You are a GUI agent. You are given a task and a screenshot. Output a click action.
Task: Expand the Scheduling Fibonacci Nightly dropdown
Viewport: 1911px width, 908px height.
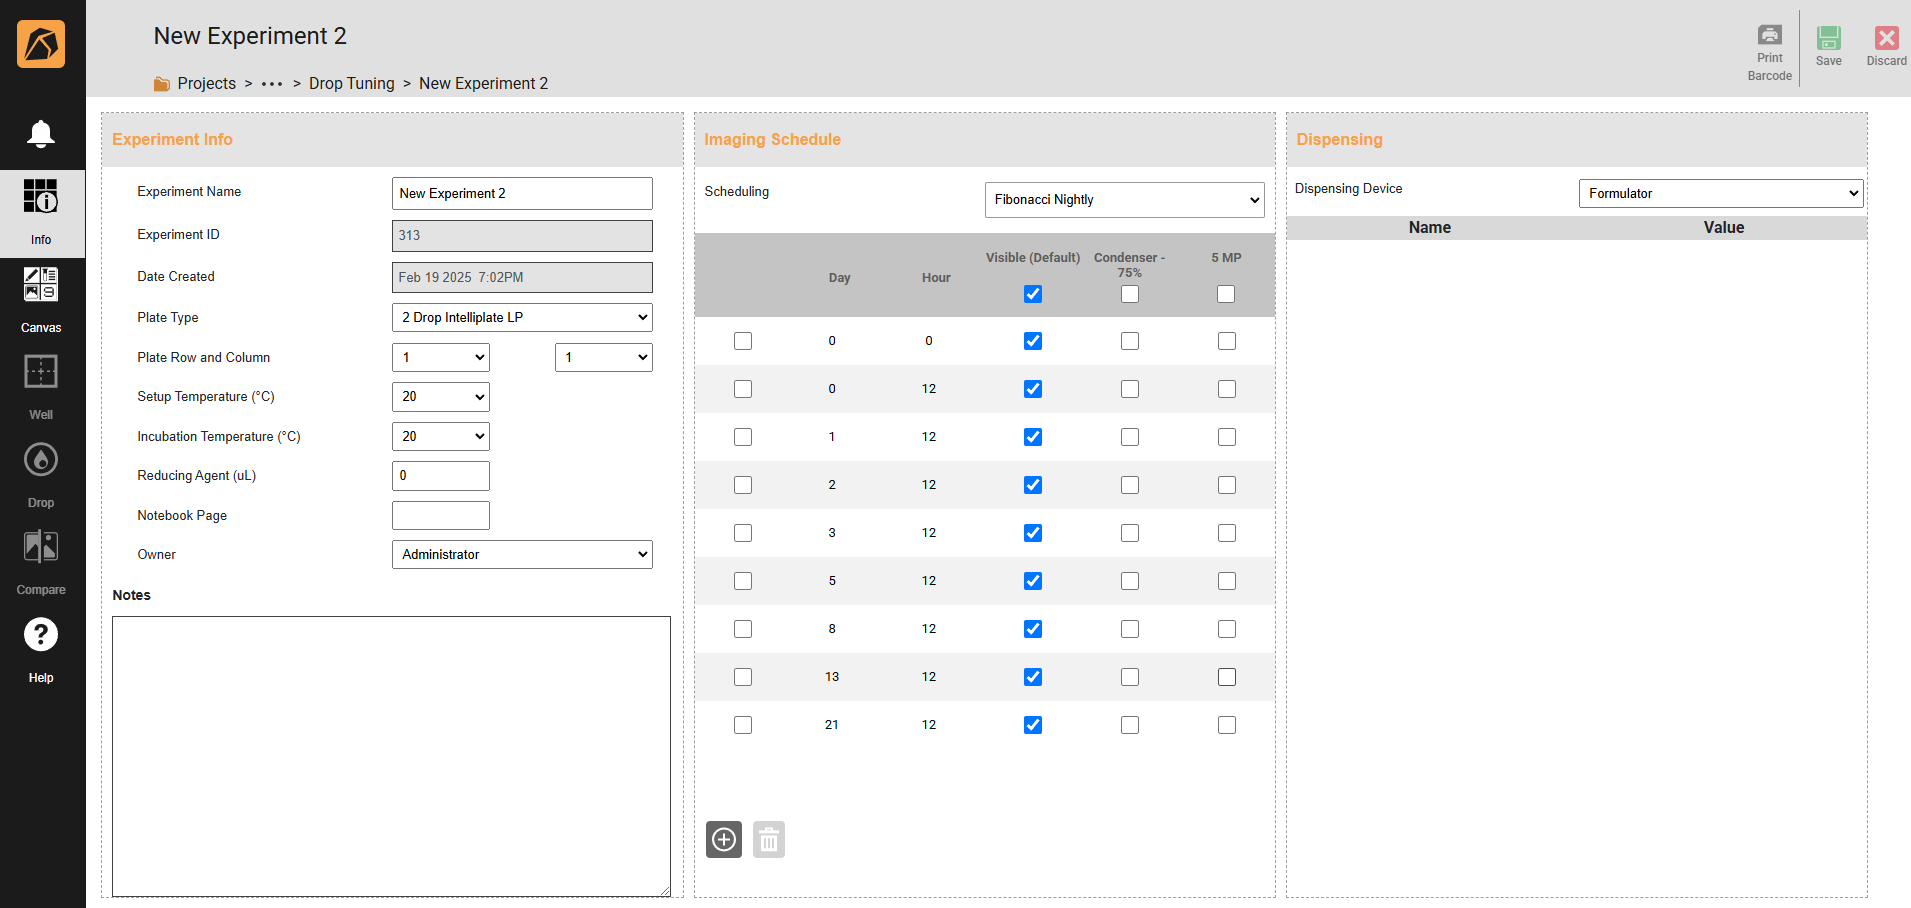pyautogui.click(x=1124, y=200)
